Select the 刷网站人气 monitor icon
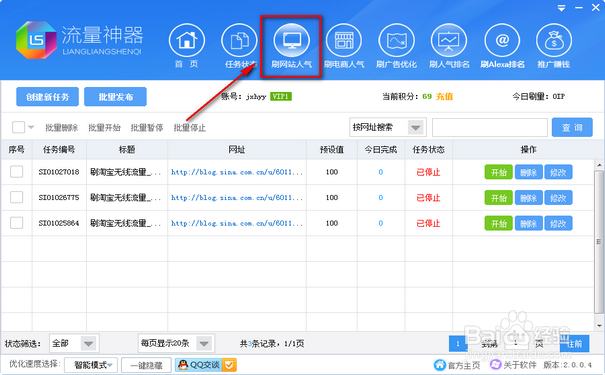The height and width of the screenshot is (375, 605). pyautogui.click(x=291, y=41)
